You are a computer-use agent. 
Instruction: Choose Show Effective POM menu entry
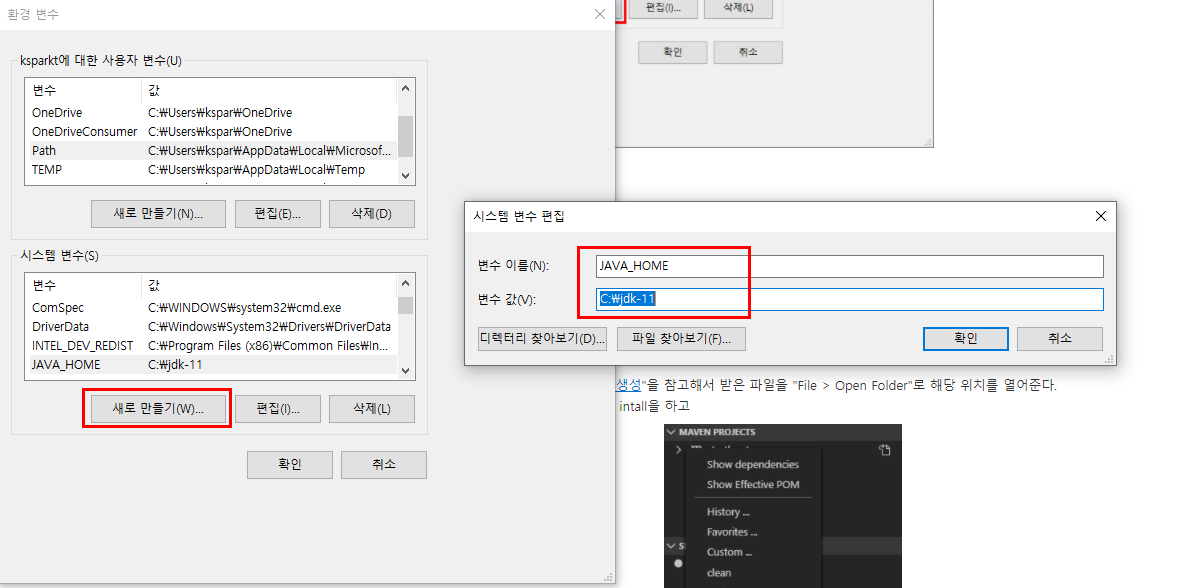click(752, 484)
